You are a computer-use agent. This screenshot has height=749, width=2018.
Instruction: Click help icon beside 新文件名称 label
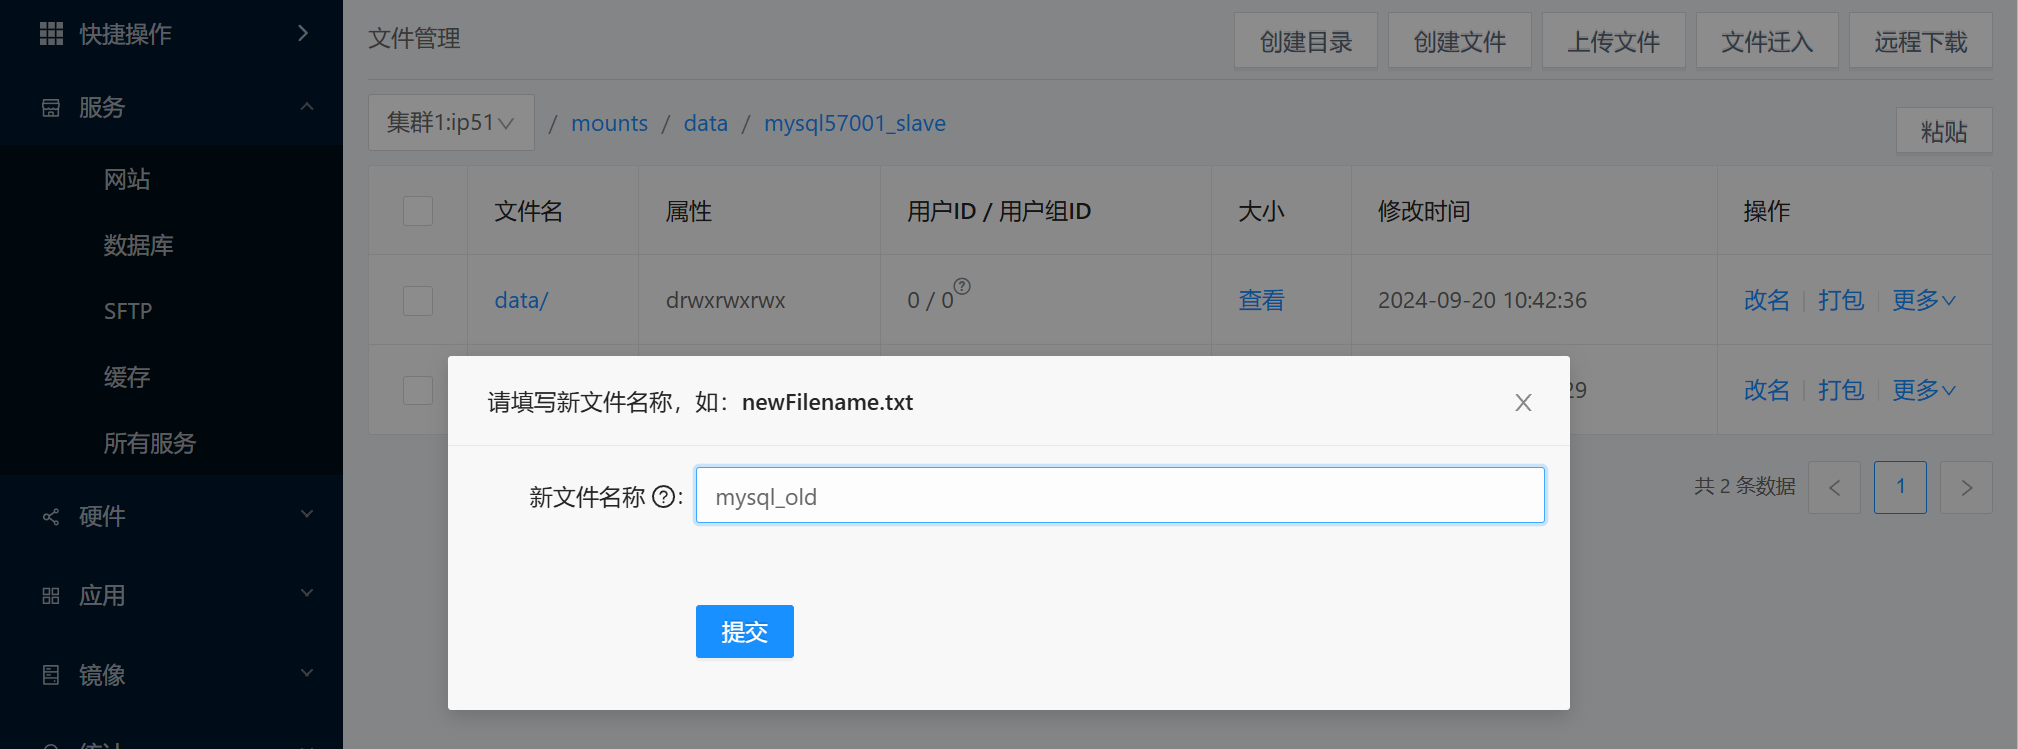pos(663,497)
